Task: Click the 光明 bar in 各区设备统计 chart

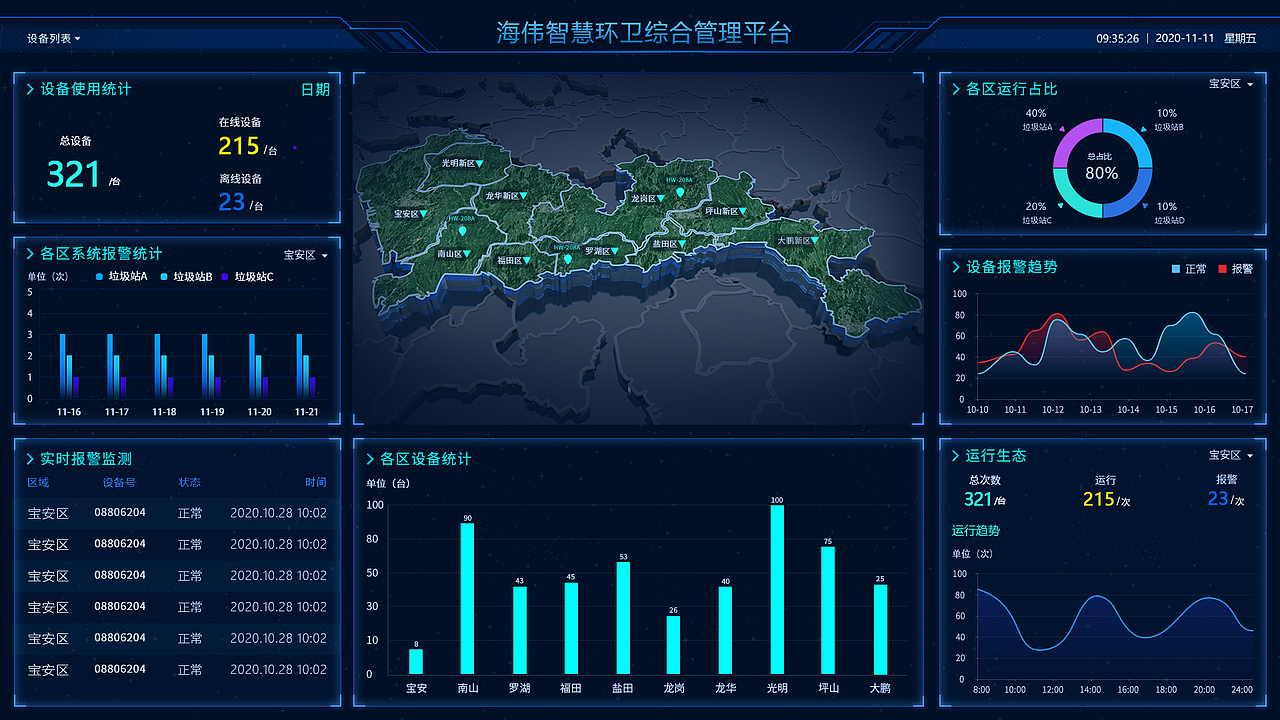Action: (x=775, y=590)
